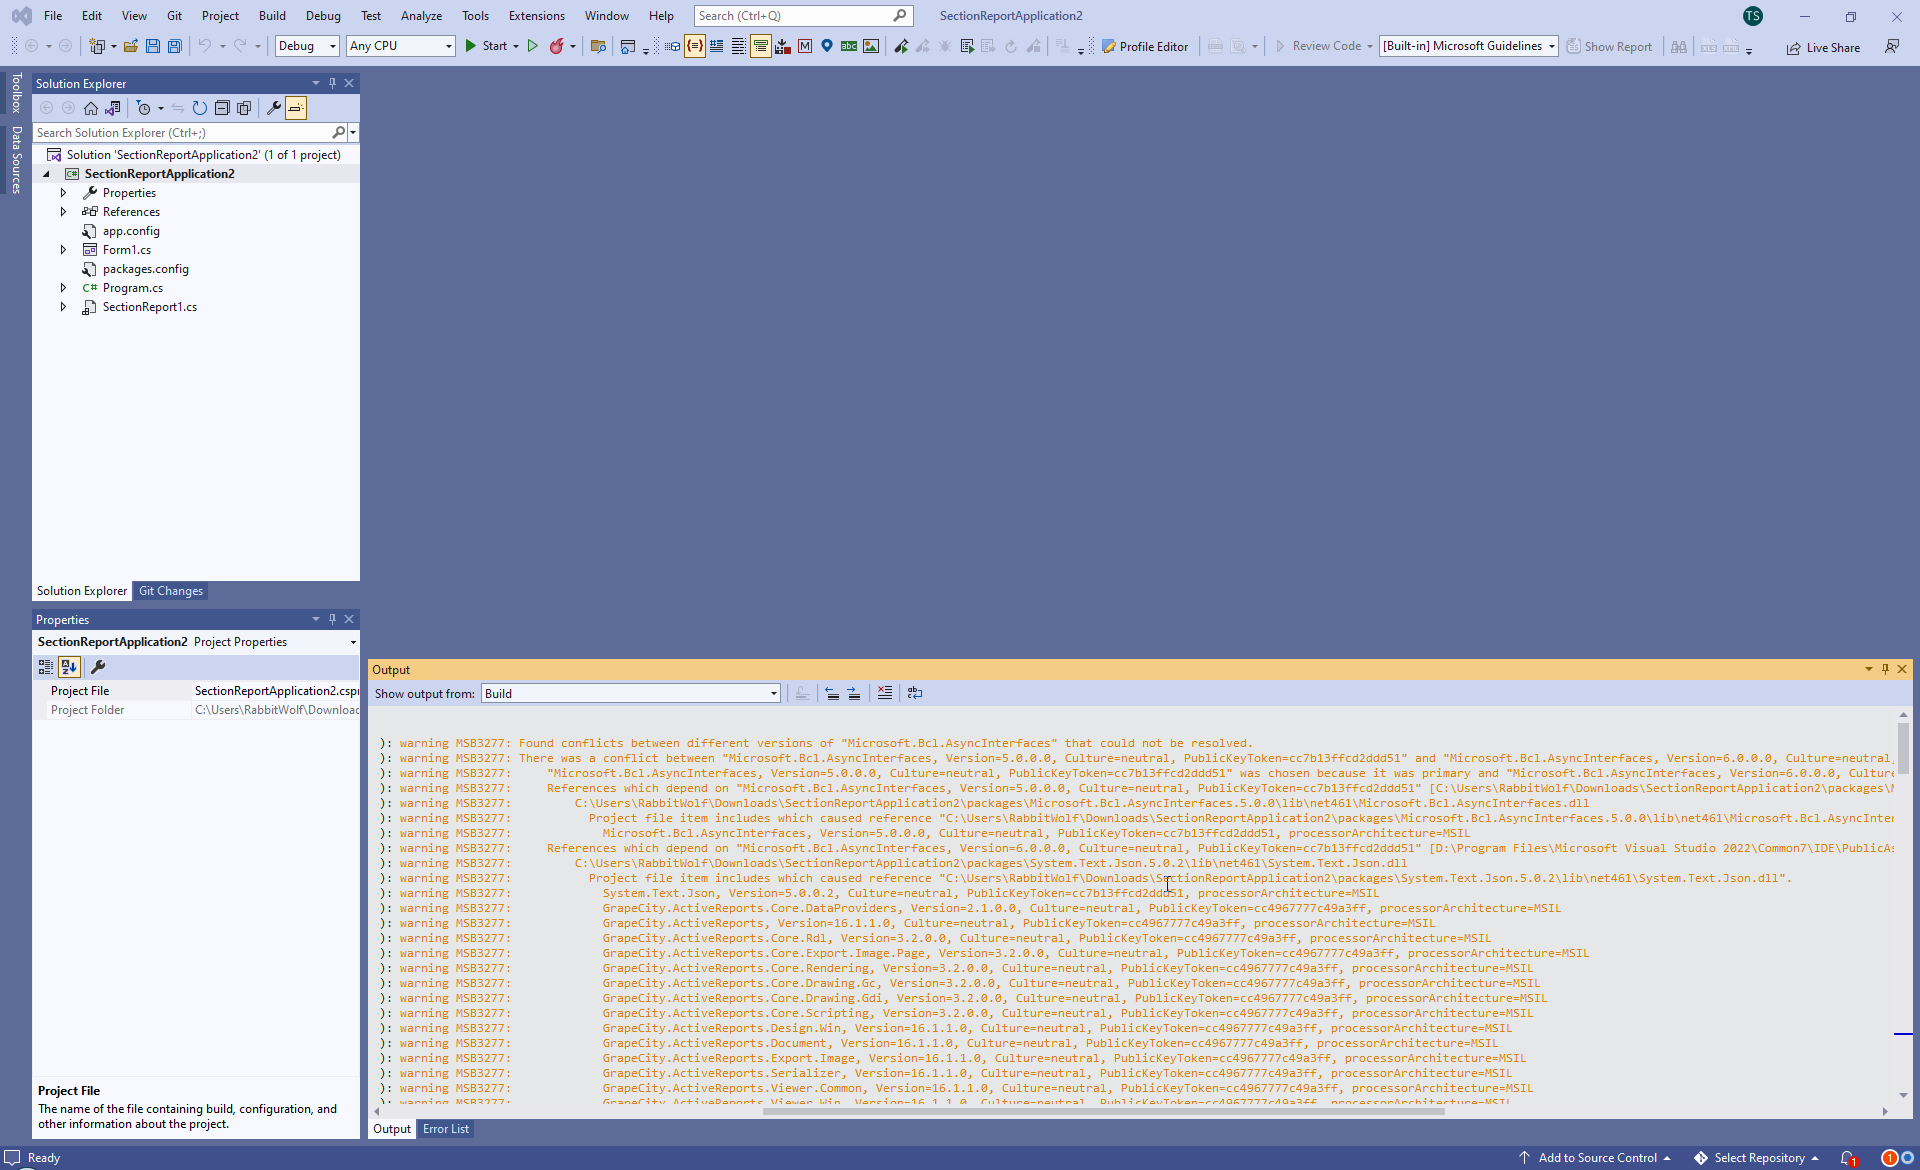Click the Start debugging button

(x=486, y=46)
